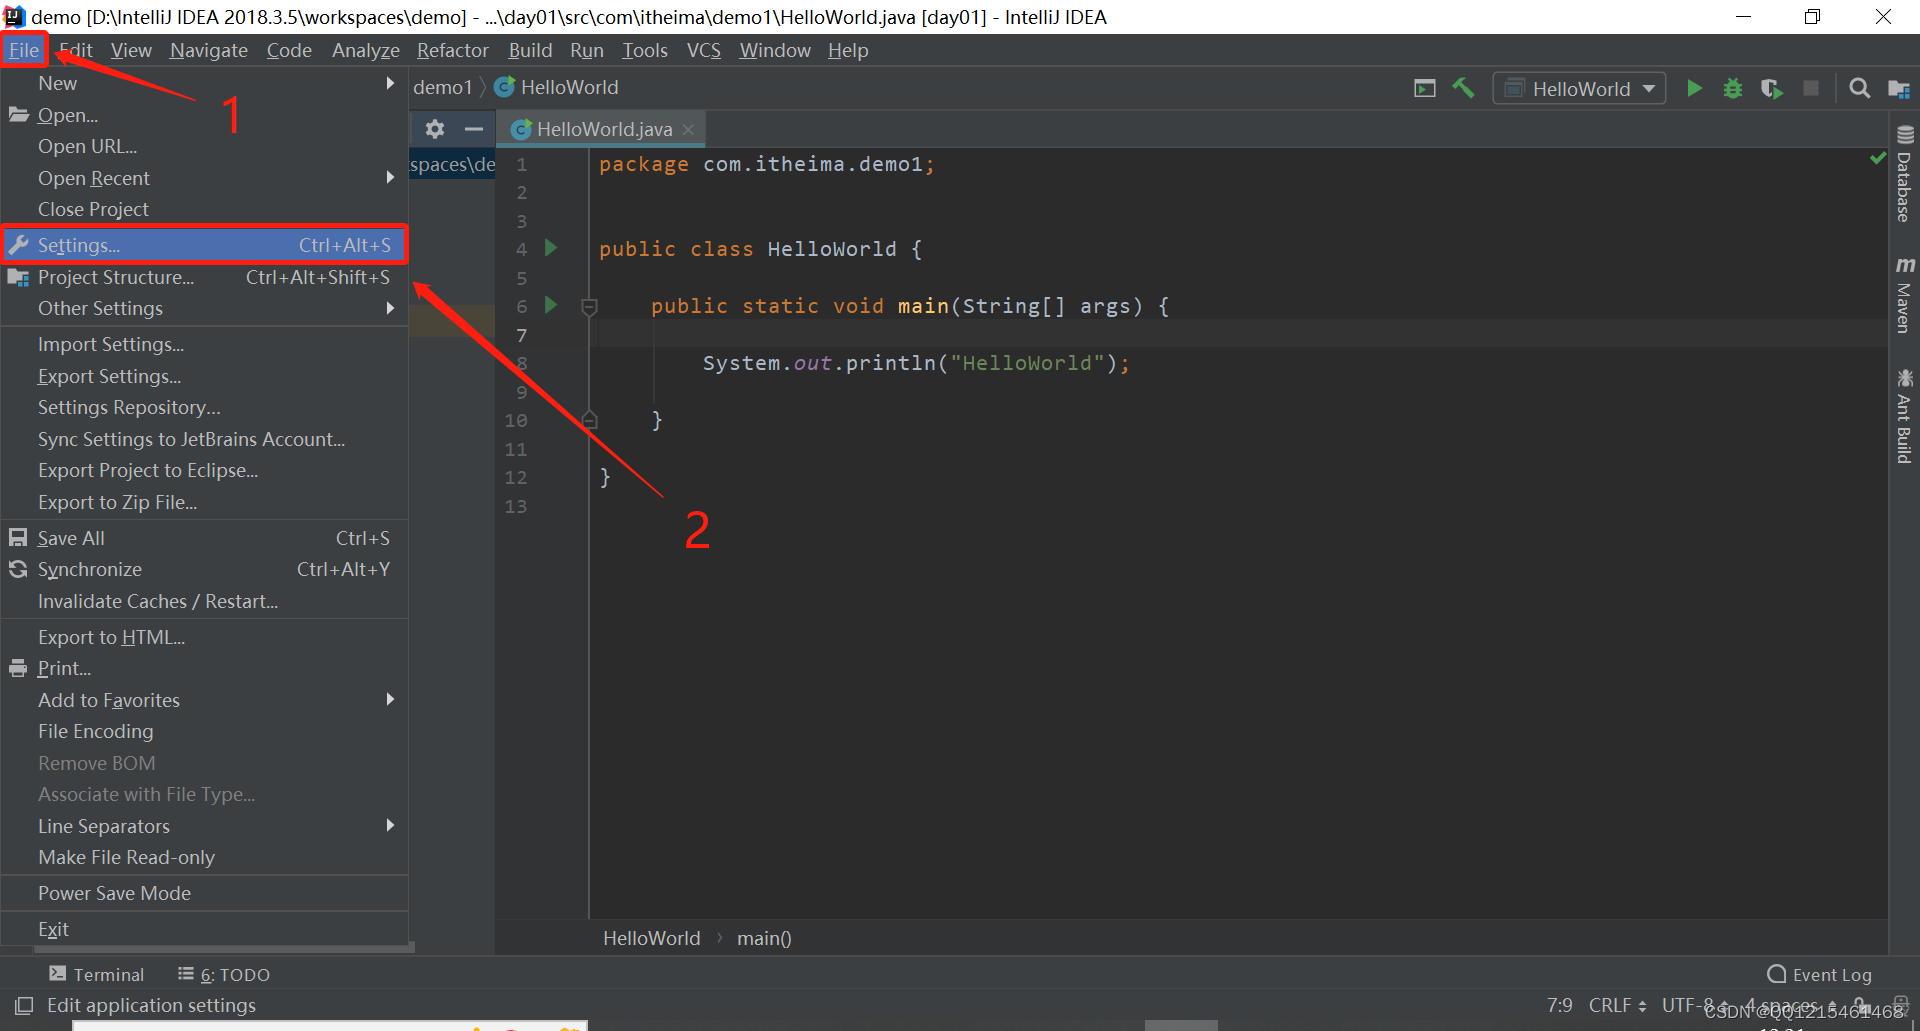The height and width of the screenshot is (1031, 1920).
Task: Click run gutter icon beside main method
Action: point(551,304)
